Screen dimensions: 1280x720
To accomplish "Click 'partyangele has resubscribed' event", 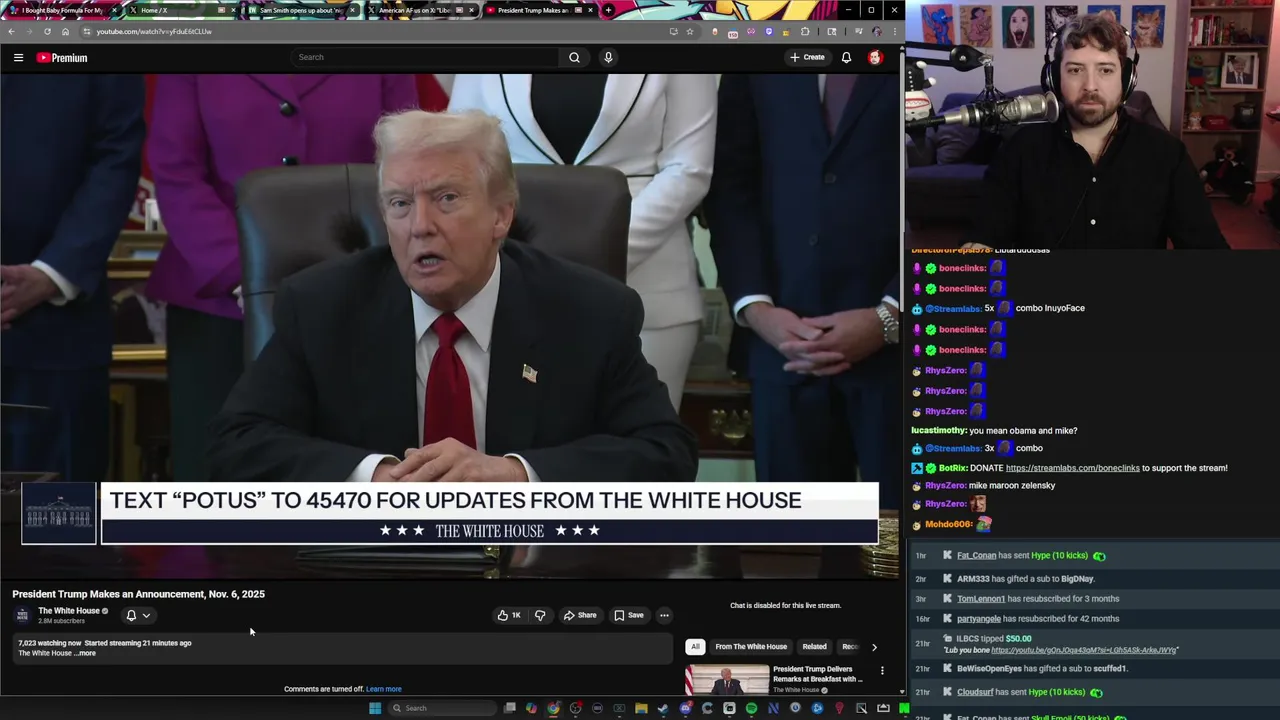I will tap(1038, 619).
